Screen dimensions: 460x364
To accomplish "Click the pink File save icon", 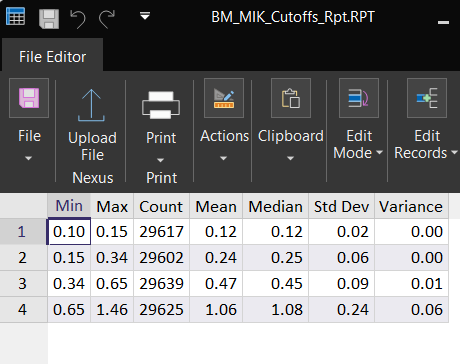I will [x=29, y=98].
